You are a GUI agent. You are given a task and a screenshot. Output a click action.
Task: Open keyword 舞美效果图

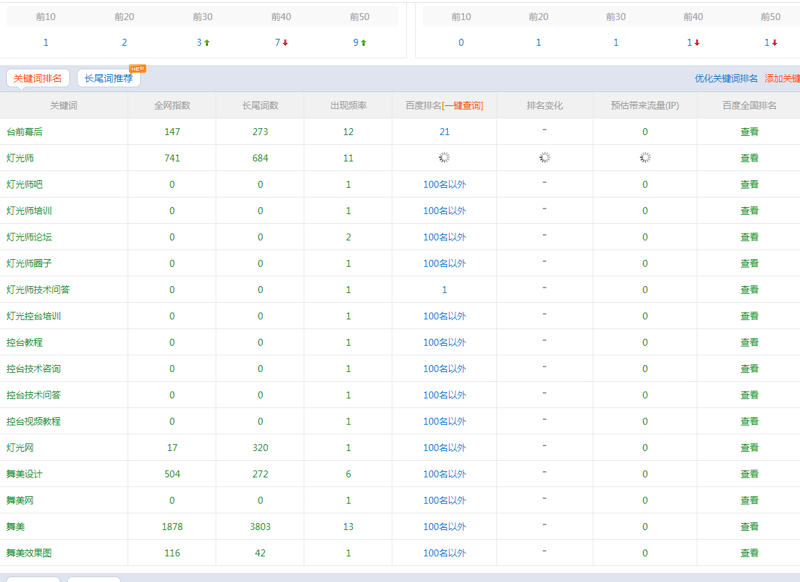pyautogui.click(x=29, y=553)
